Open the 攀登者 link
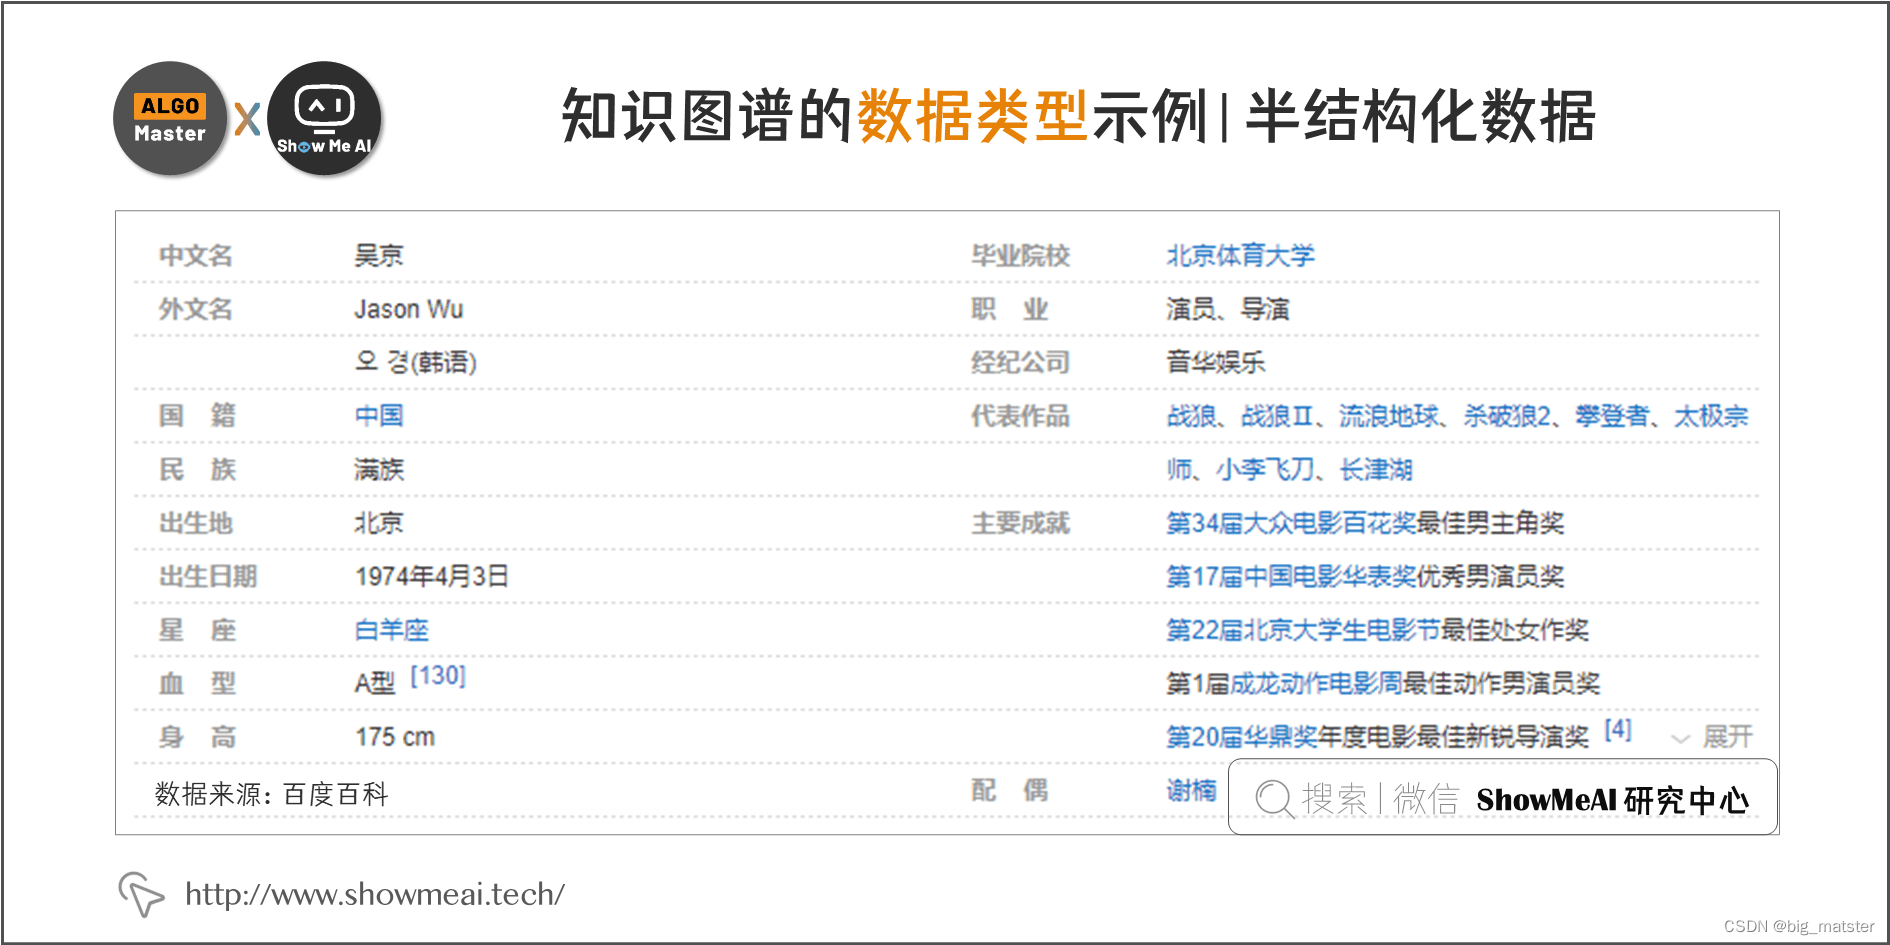 tap(1612, 416)
